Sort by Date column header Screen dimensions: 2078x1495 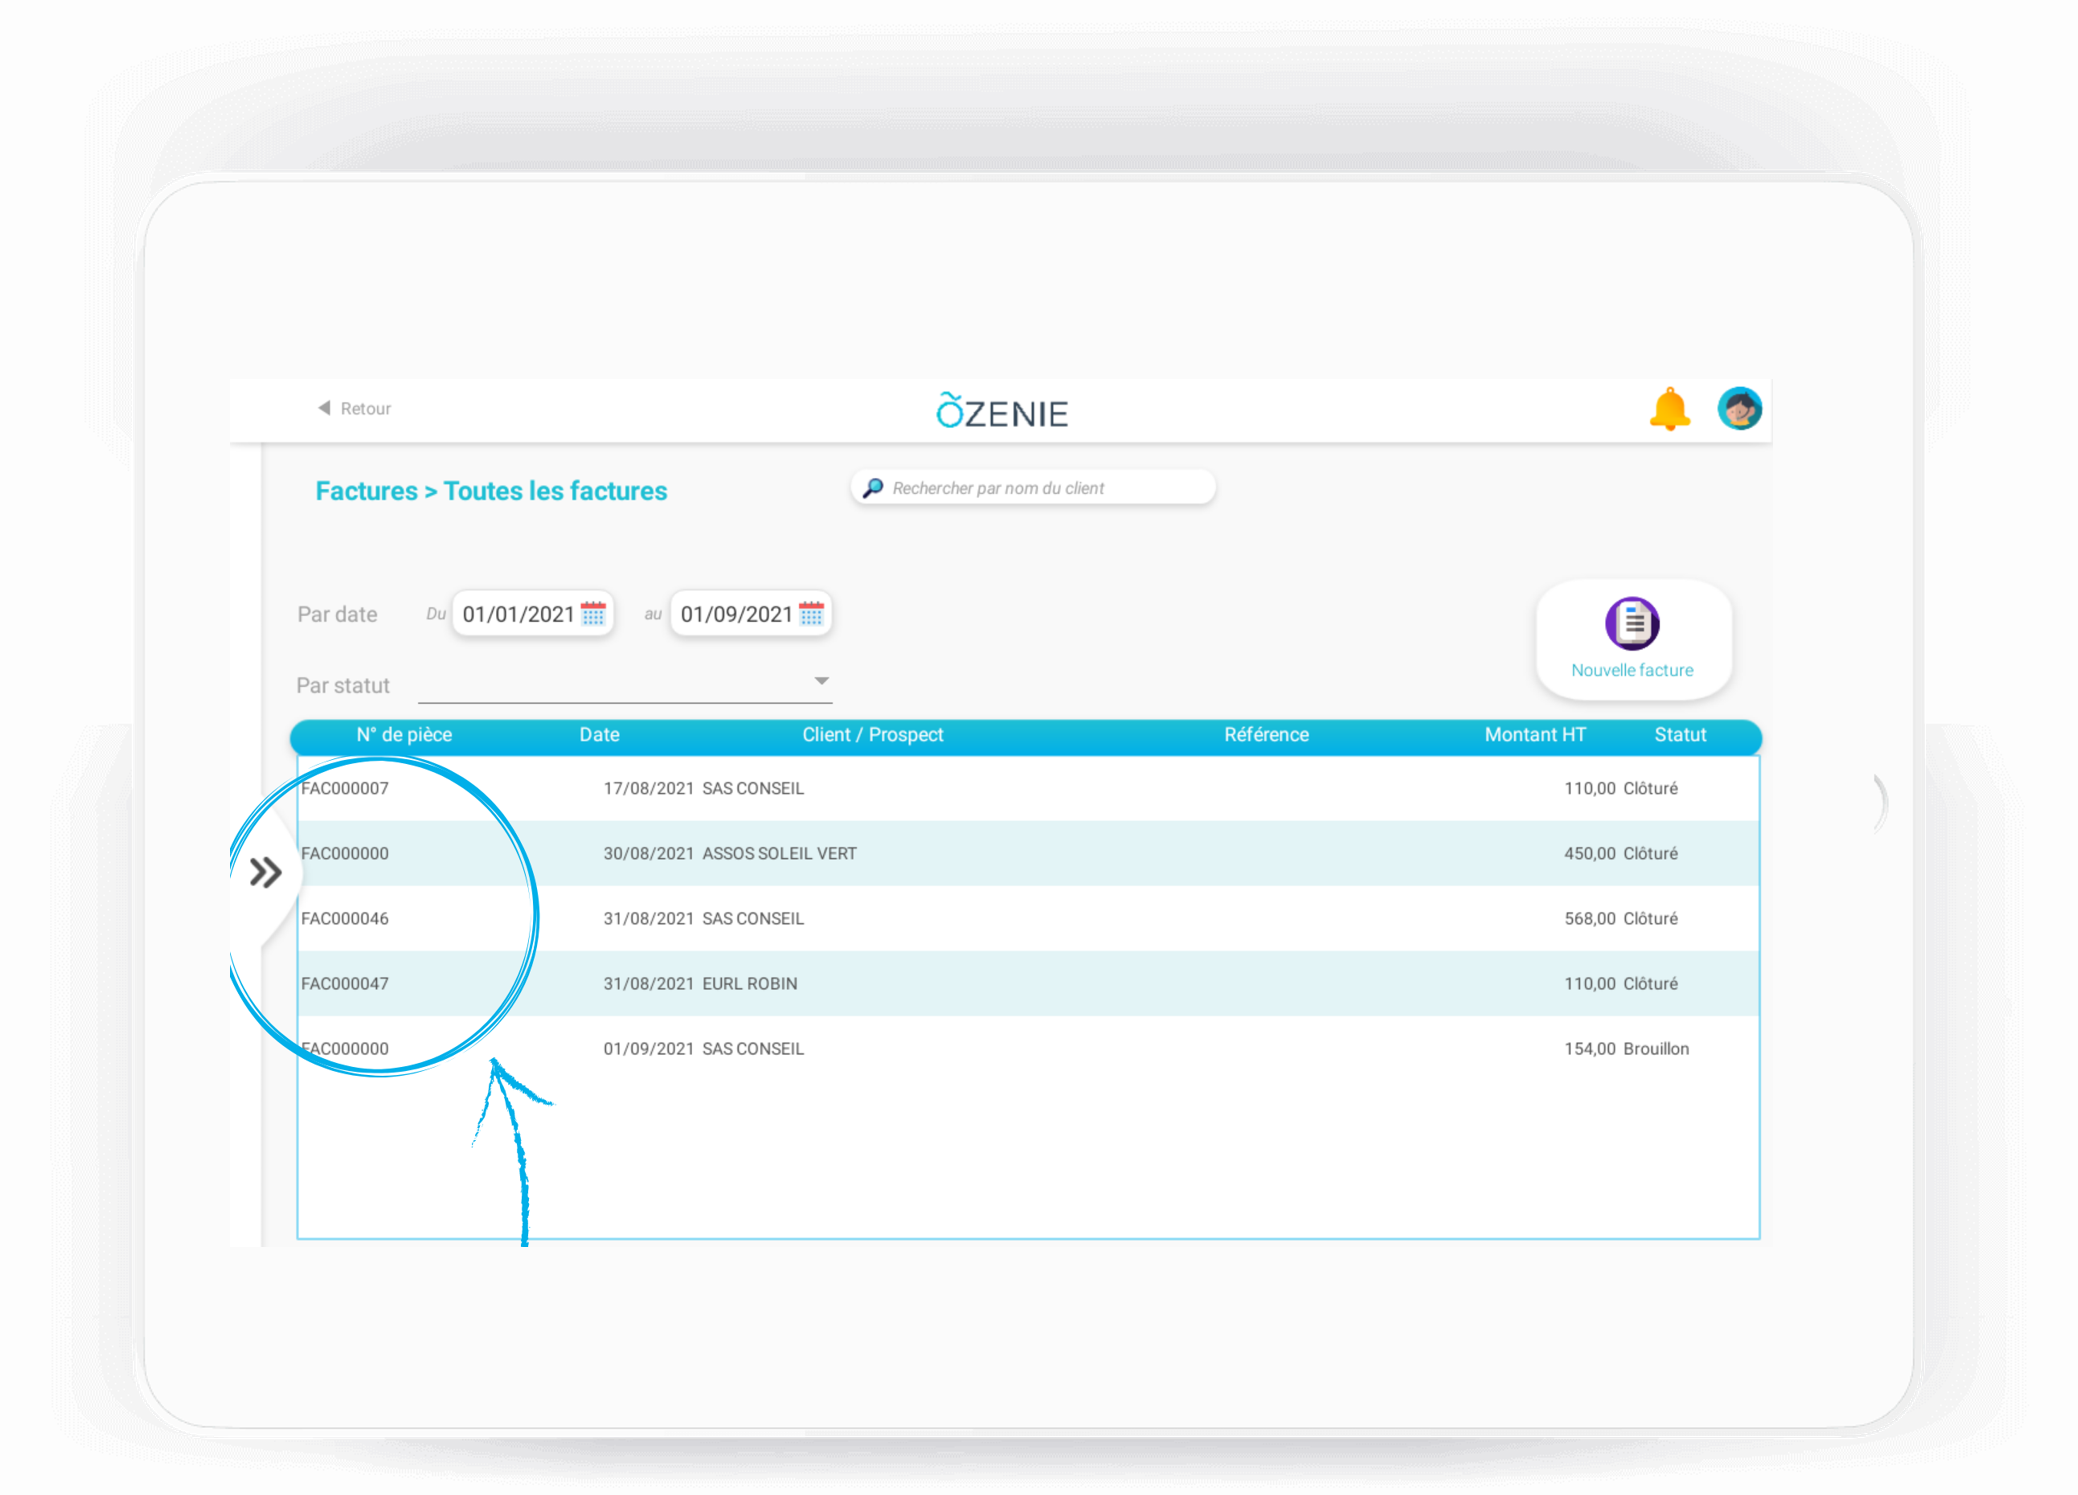pos(599,735)
